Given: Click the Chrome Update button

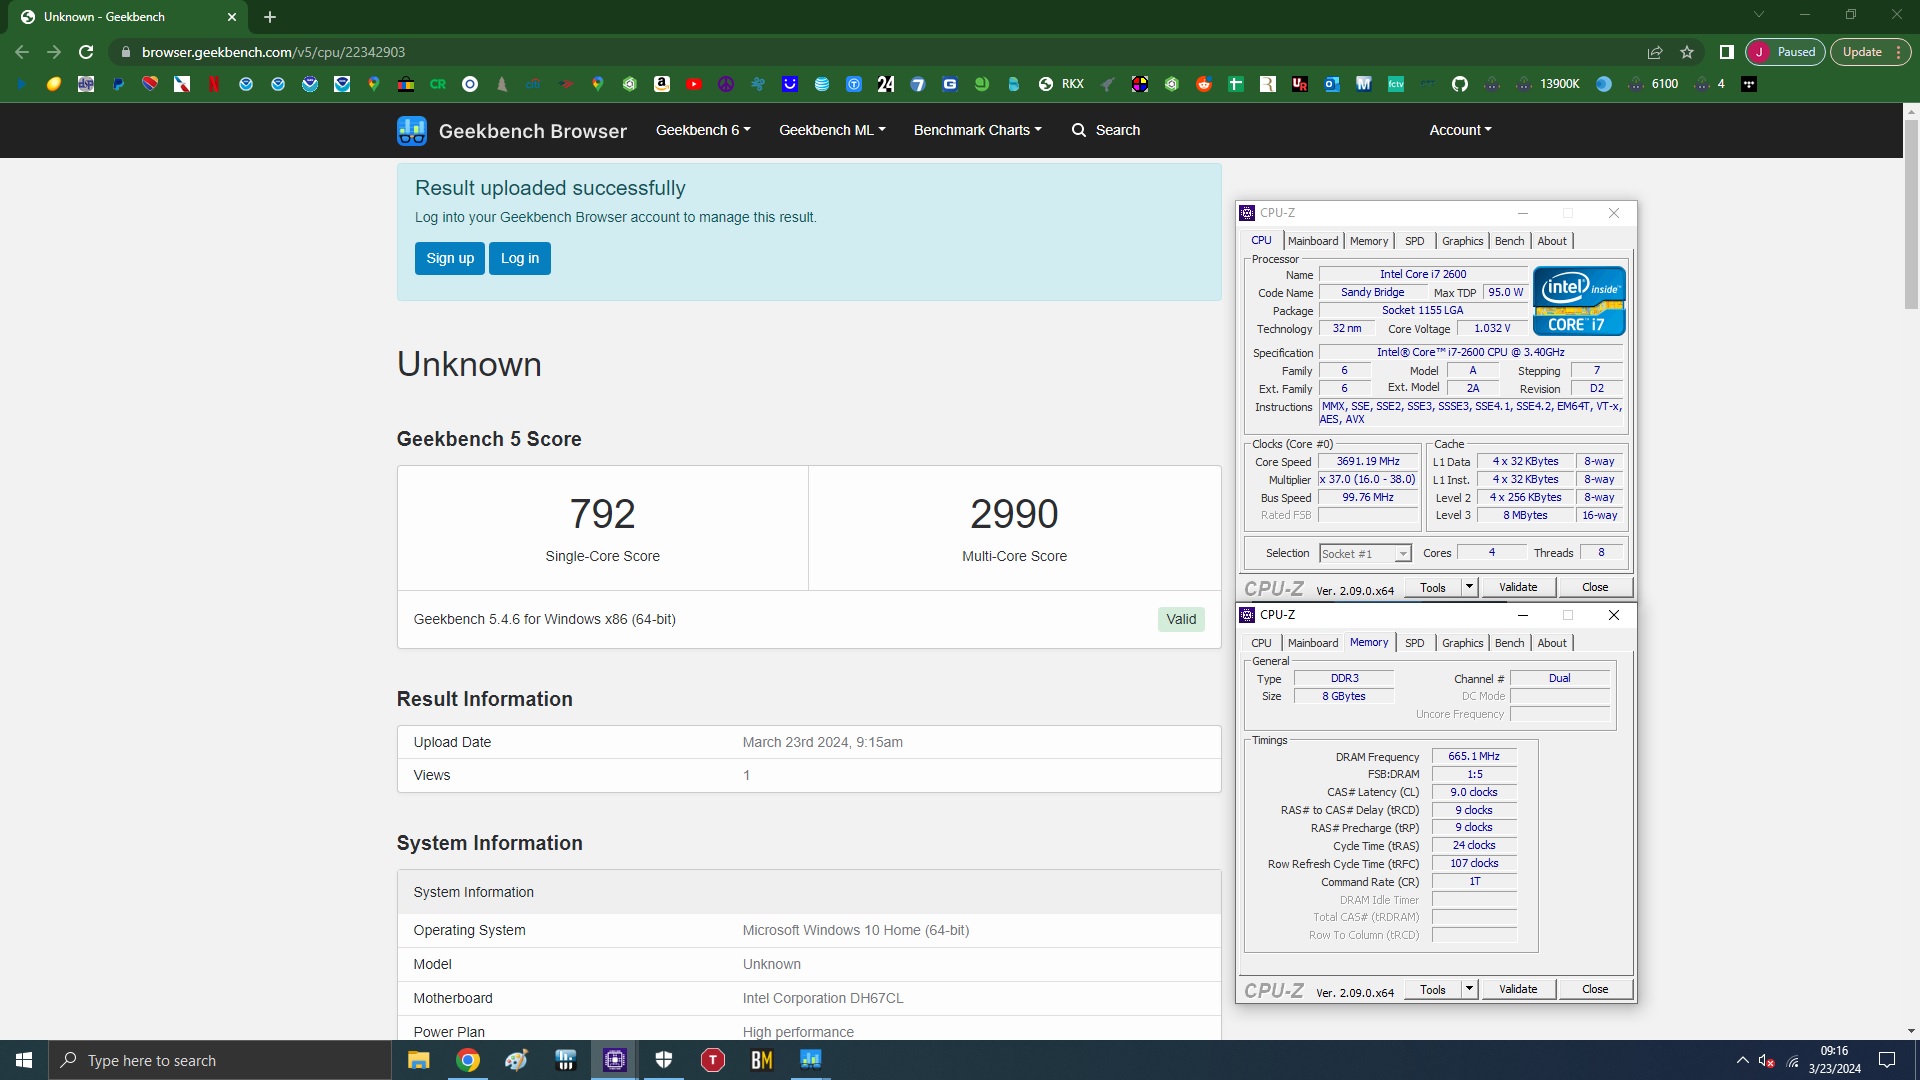Looking at the screenshot, I should (1871, 52).
